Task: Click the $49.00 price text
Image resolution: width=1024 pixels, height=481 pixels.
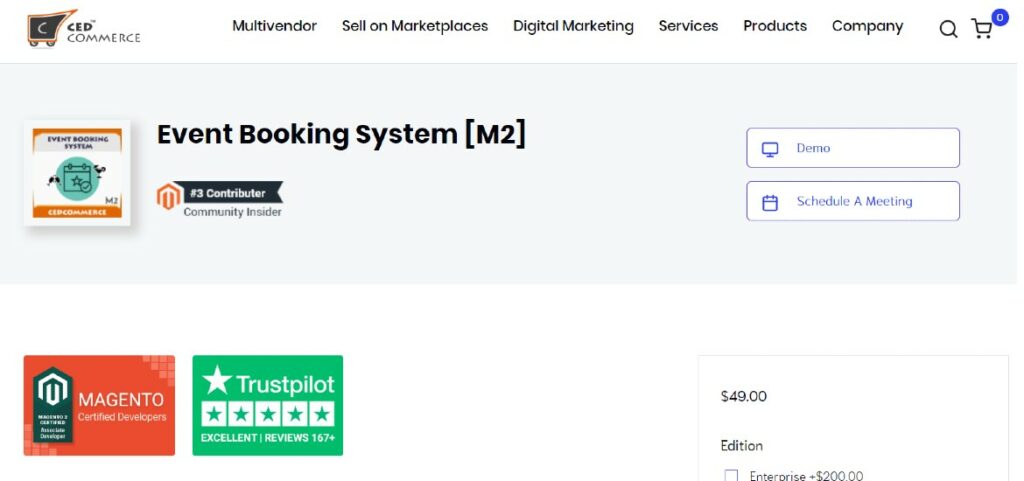Action: [743, 396]
